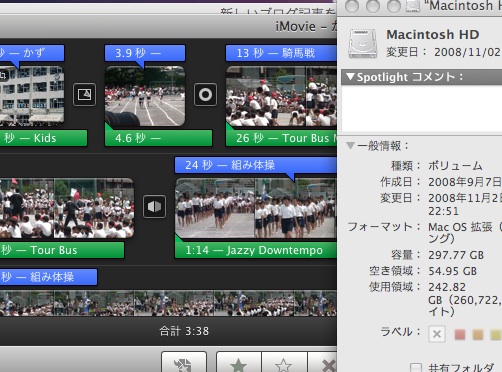Click the 242.82 used space value
Viewport: 502px width, 372px height.
(447, 287)
